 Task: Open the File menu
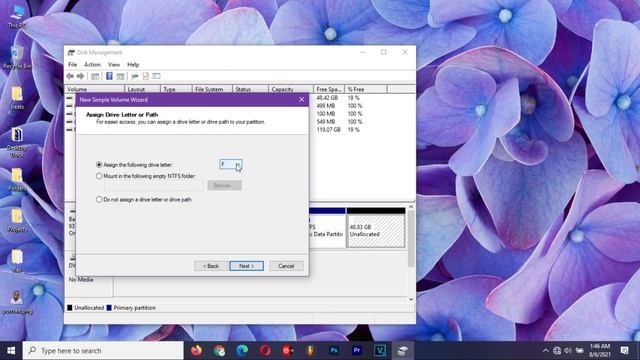point(73,64)
